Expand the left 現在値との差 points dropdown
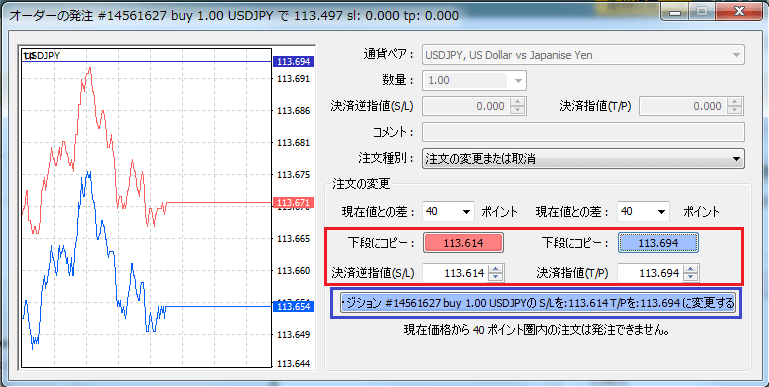This screenshot has height=387, width=769. point(448,212)
